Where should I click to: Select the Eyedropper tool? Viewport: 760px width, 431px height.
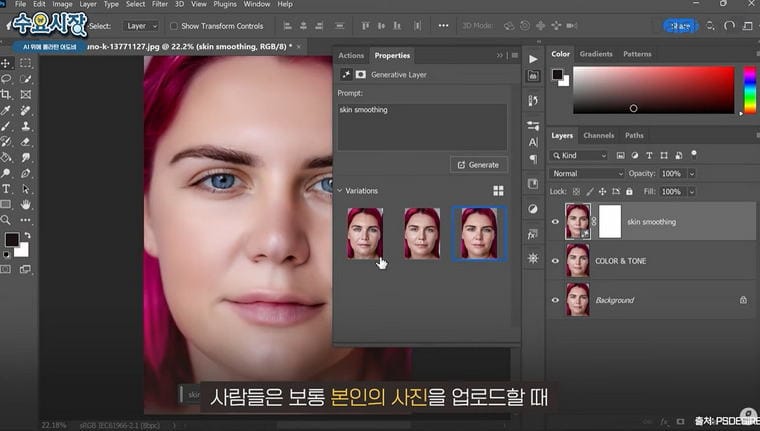(6, 110)
